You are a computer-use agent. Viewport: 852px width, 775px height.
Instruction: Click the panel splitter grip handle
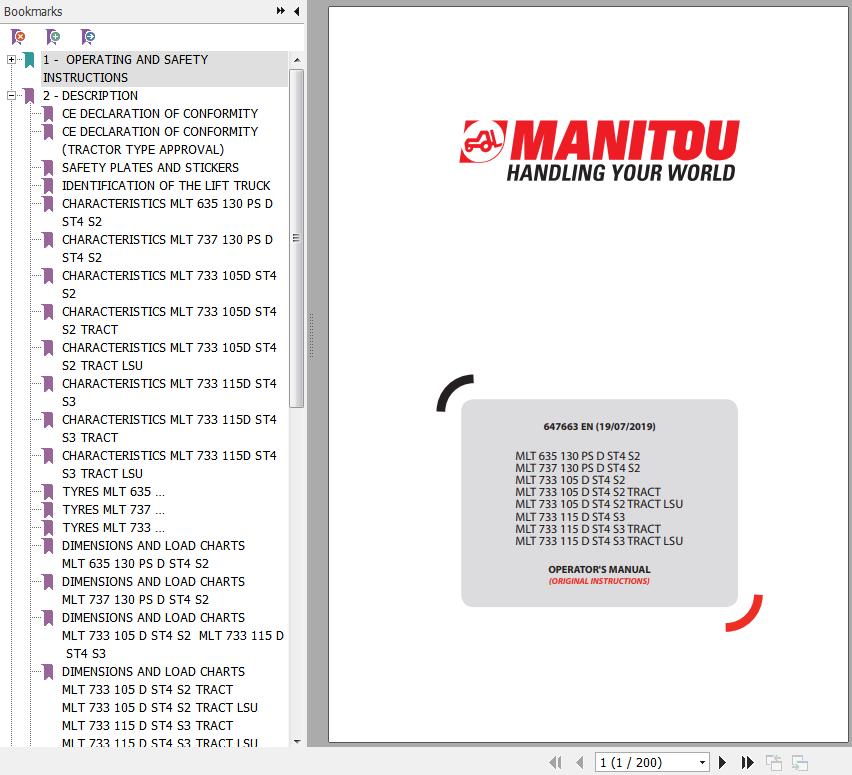[312, 335]
